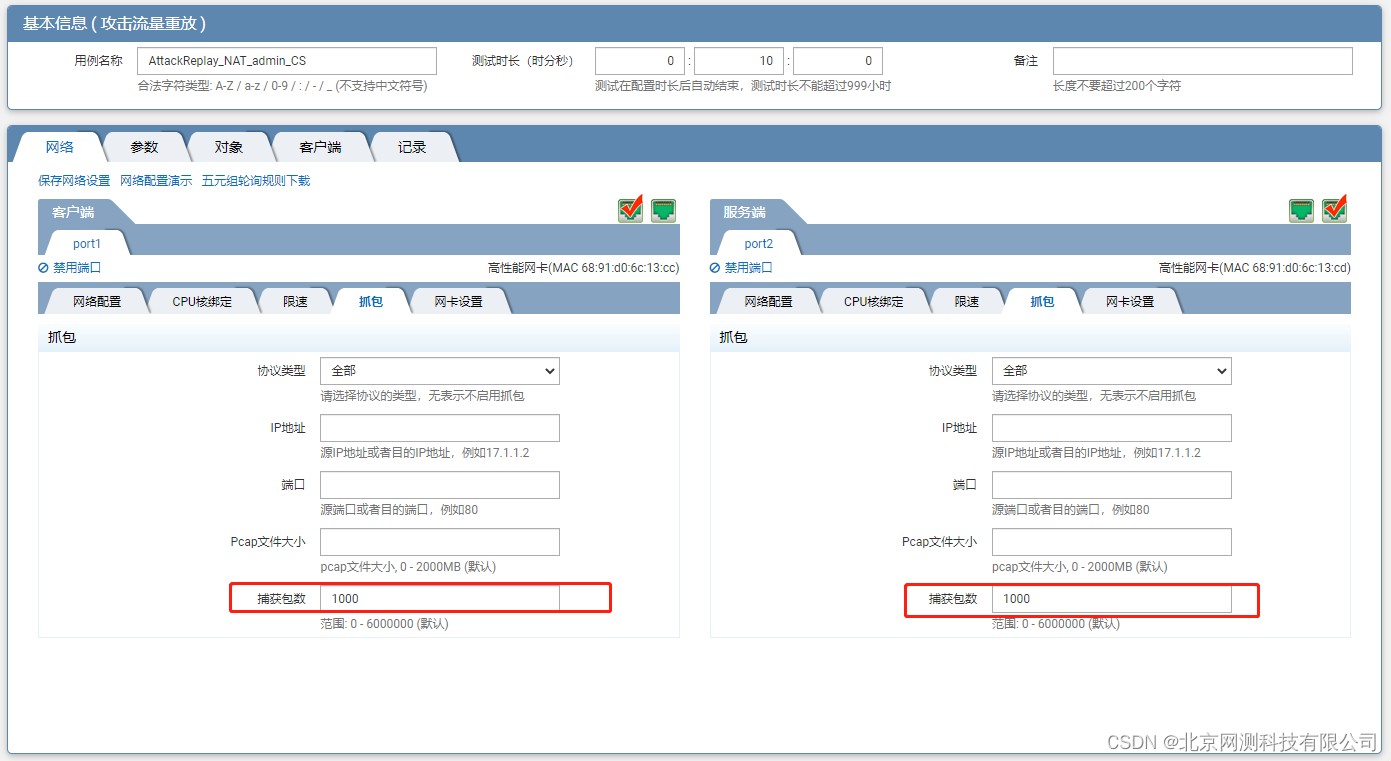The height and width of the screenshot is (761, 1391).
Task: Click 禁用端口 under port2
Action: tap(742, 268)
